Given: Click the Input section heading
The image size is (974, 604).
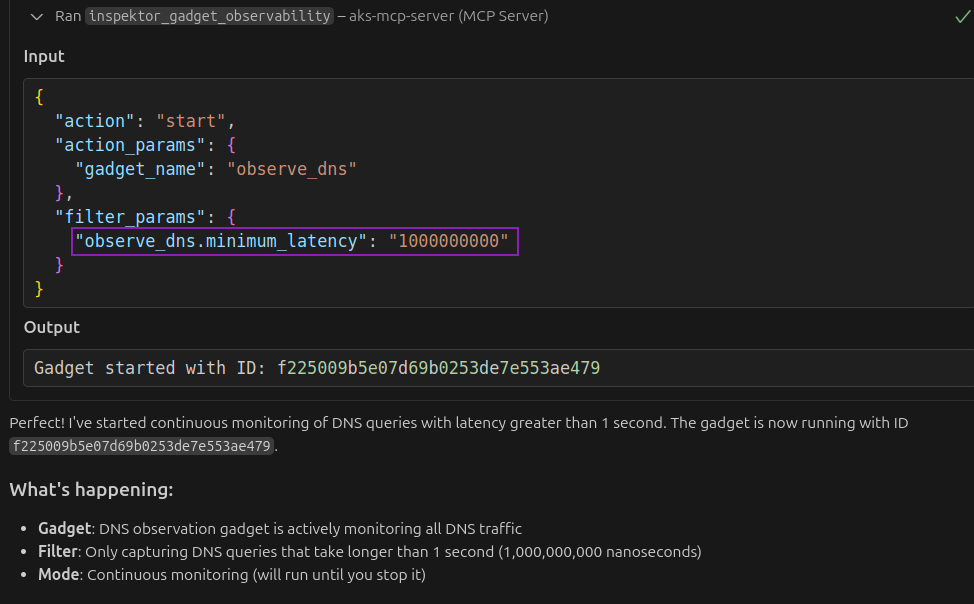Looking at the screenshot, I should pos(44,57).
